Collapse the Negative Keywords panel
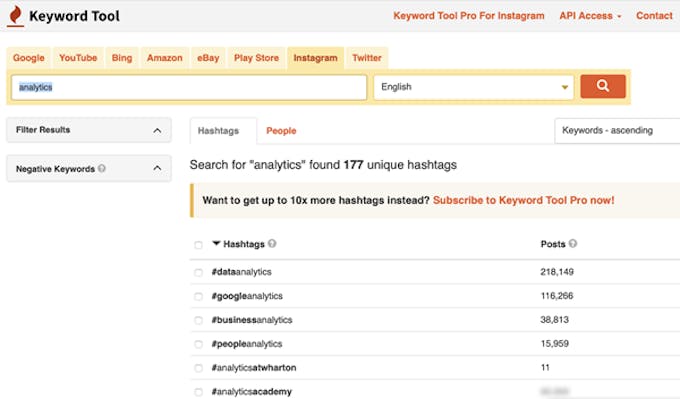The width and height of the screenshot is (680, 399). click(x=157, y=168)
